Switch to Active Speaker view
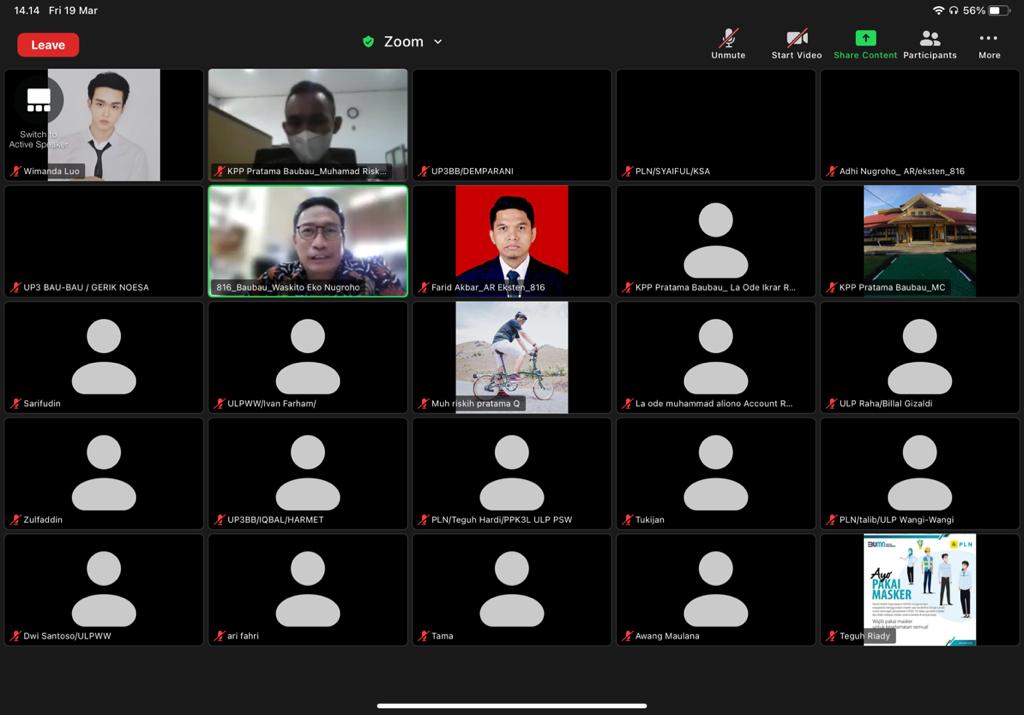This screenshot has width=1024, height=715. 39,100
